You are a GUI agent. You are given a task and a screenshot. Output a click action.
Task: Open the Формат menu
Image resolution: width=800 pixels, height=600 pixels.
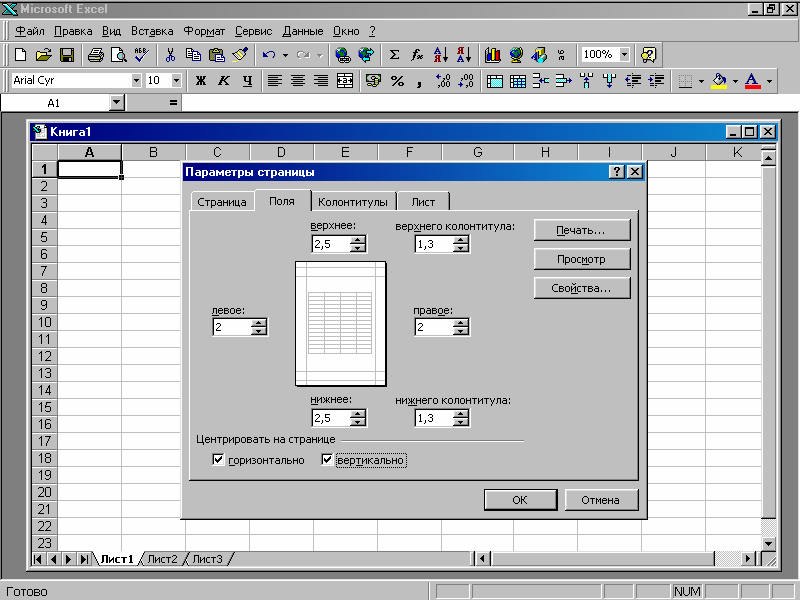point(204,31)
